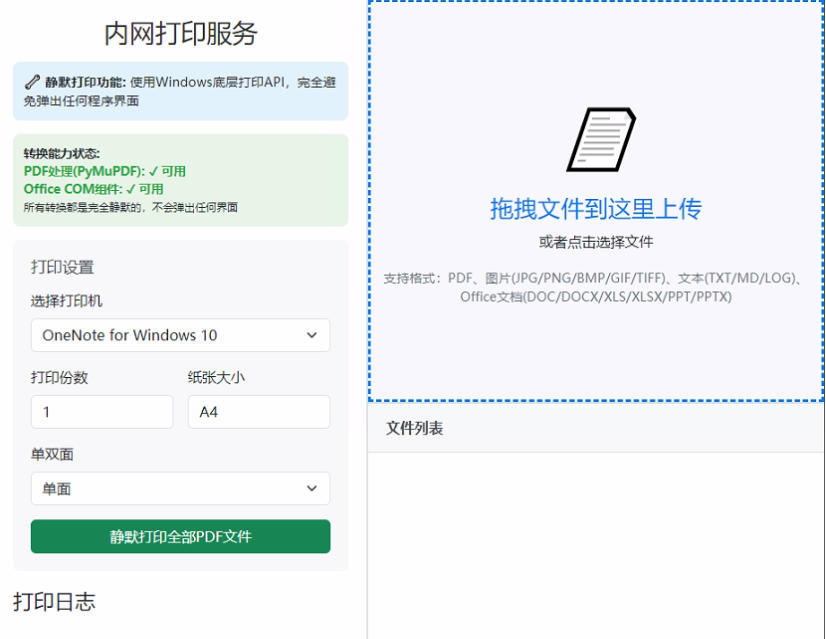
Task: Click the 静默打印功能 bold label
Action: [85, 82]
